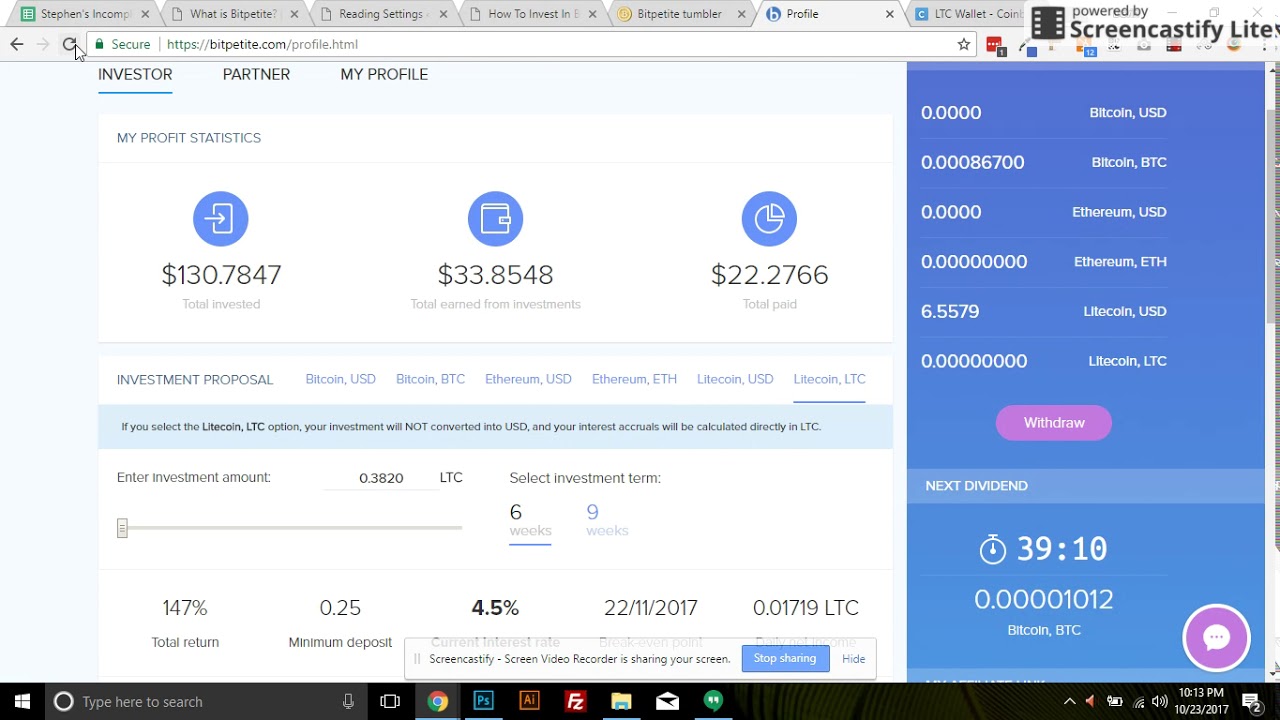Open Photoshop from the taskbar

pos(483,702)
